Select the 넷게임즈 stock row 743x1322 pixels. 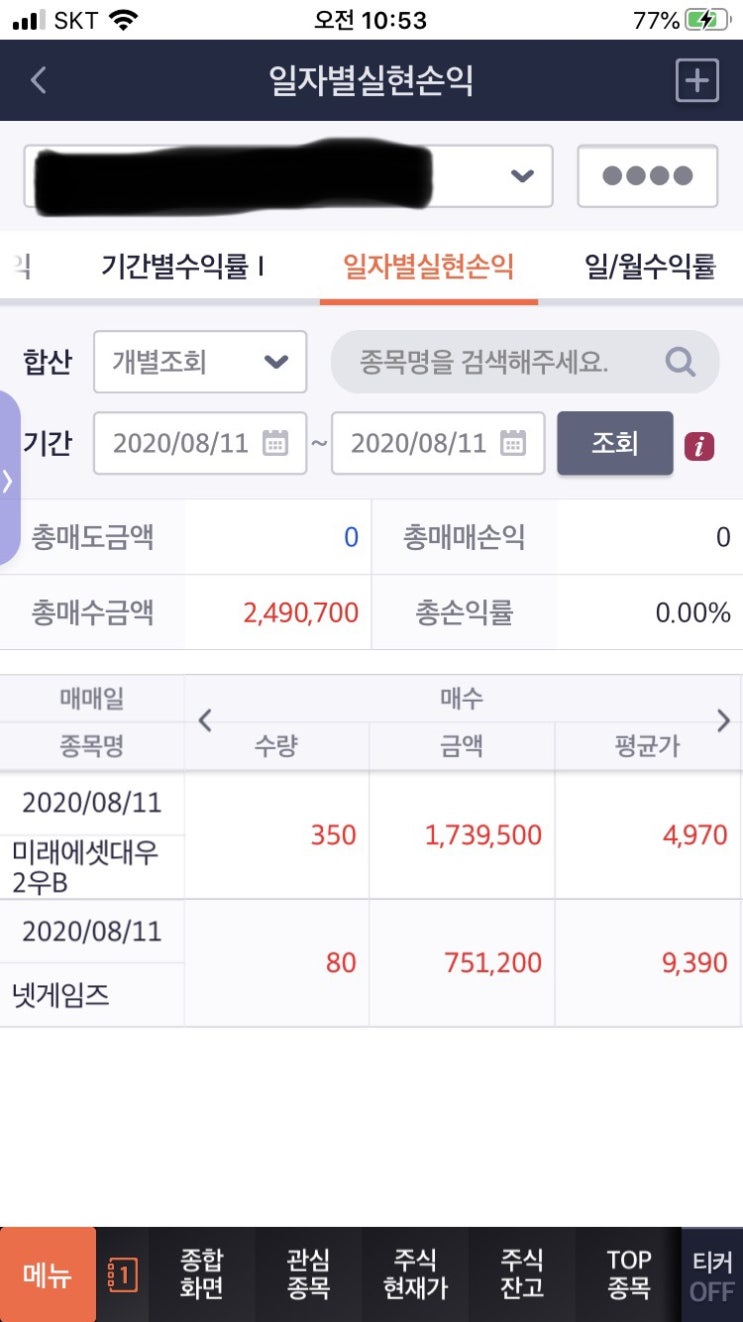pyautogui.click(x=371, y=963)
